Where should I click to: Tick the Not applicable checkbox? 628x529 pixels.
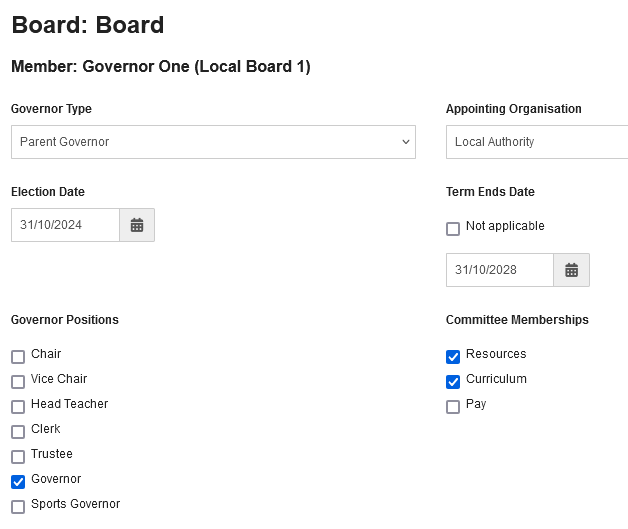pyautogui.click(x=453, y=229)
